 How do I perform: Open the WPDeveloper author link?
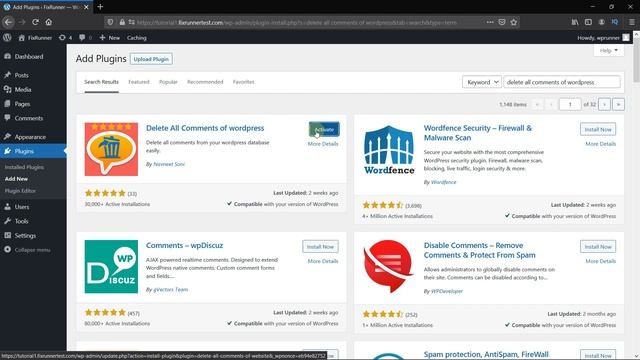click(x=447, y=291)
